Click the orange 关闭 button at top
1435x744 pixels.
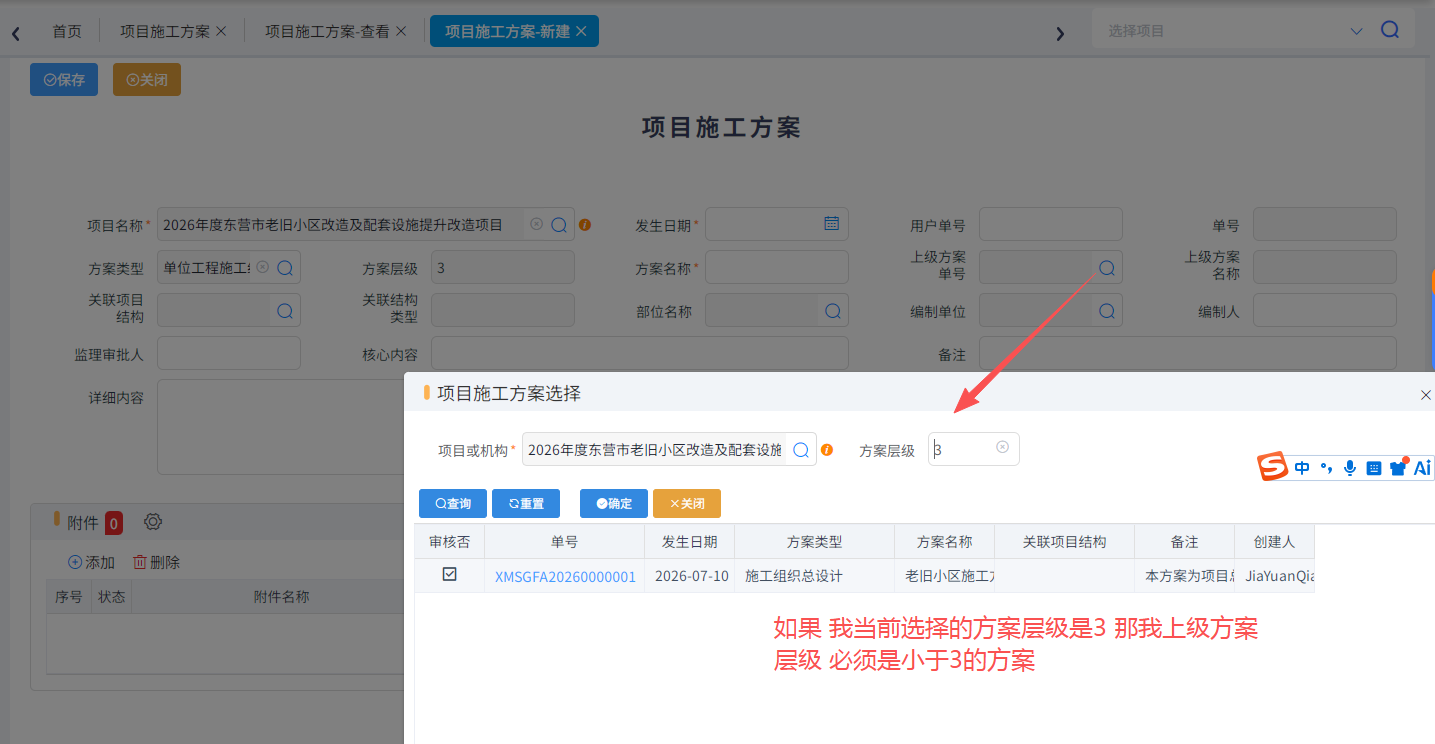click(147, 80)
